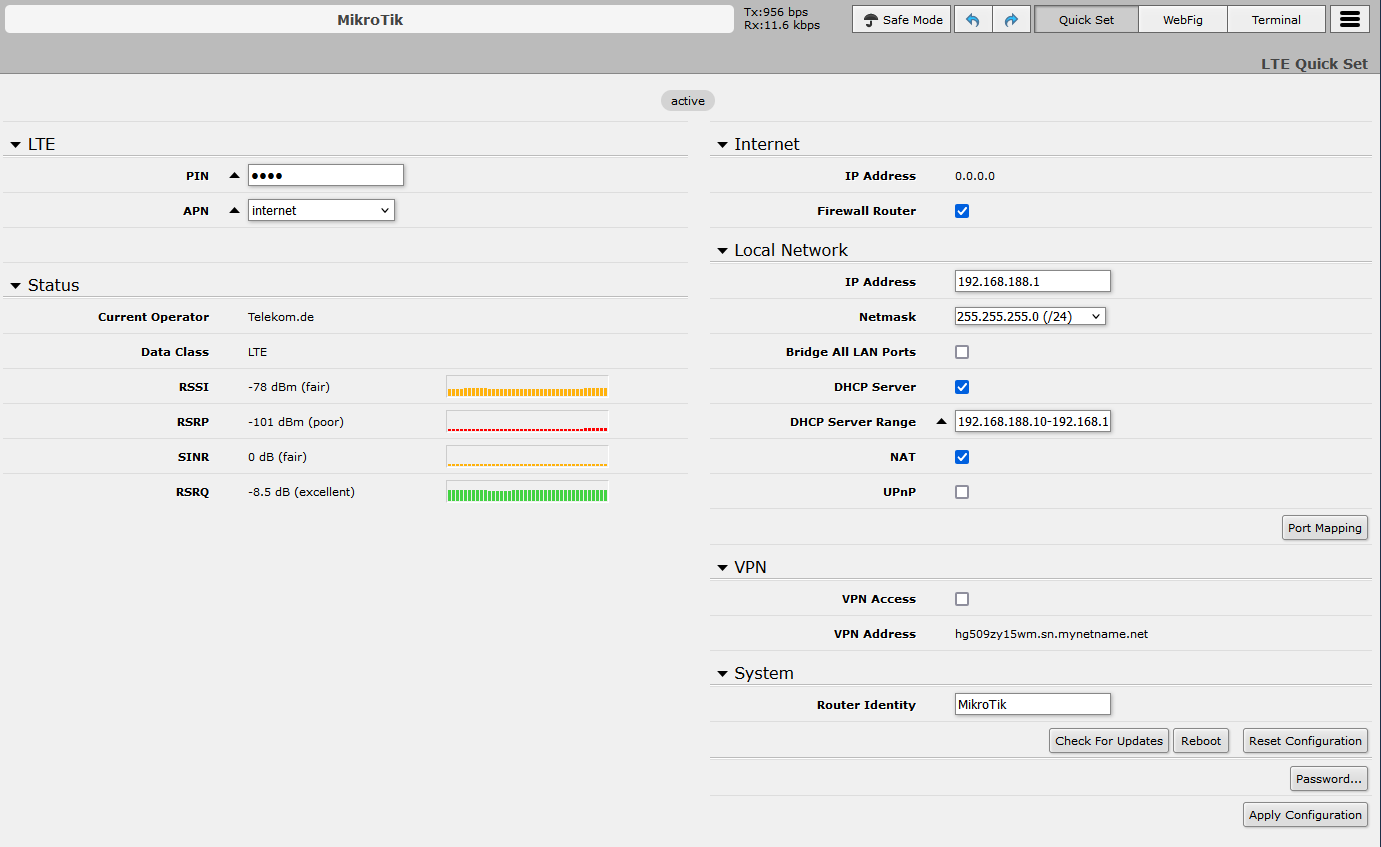Focus the Router Identity field
The image size is (1381, 847).
1033,704
